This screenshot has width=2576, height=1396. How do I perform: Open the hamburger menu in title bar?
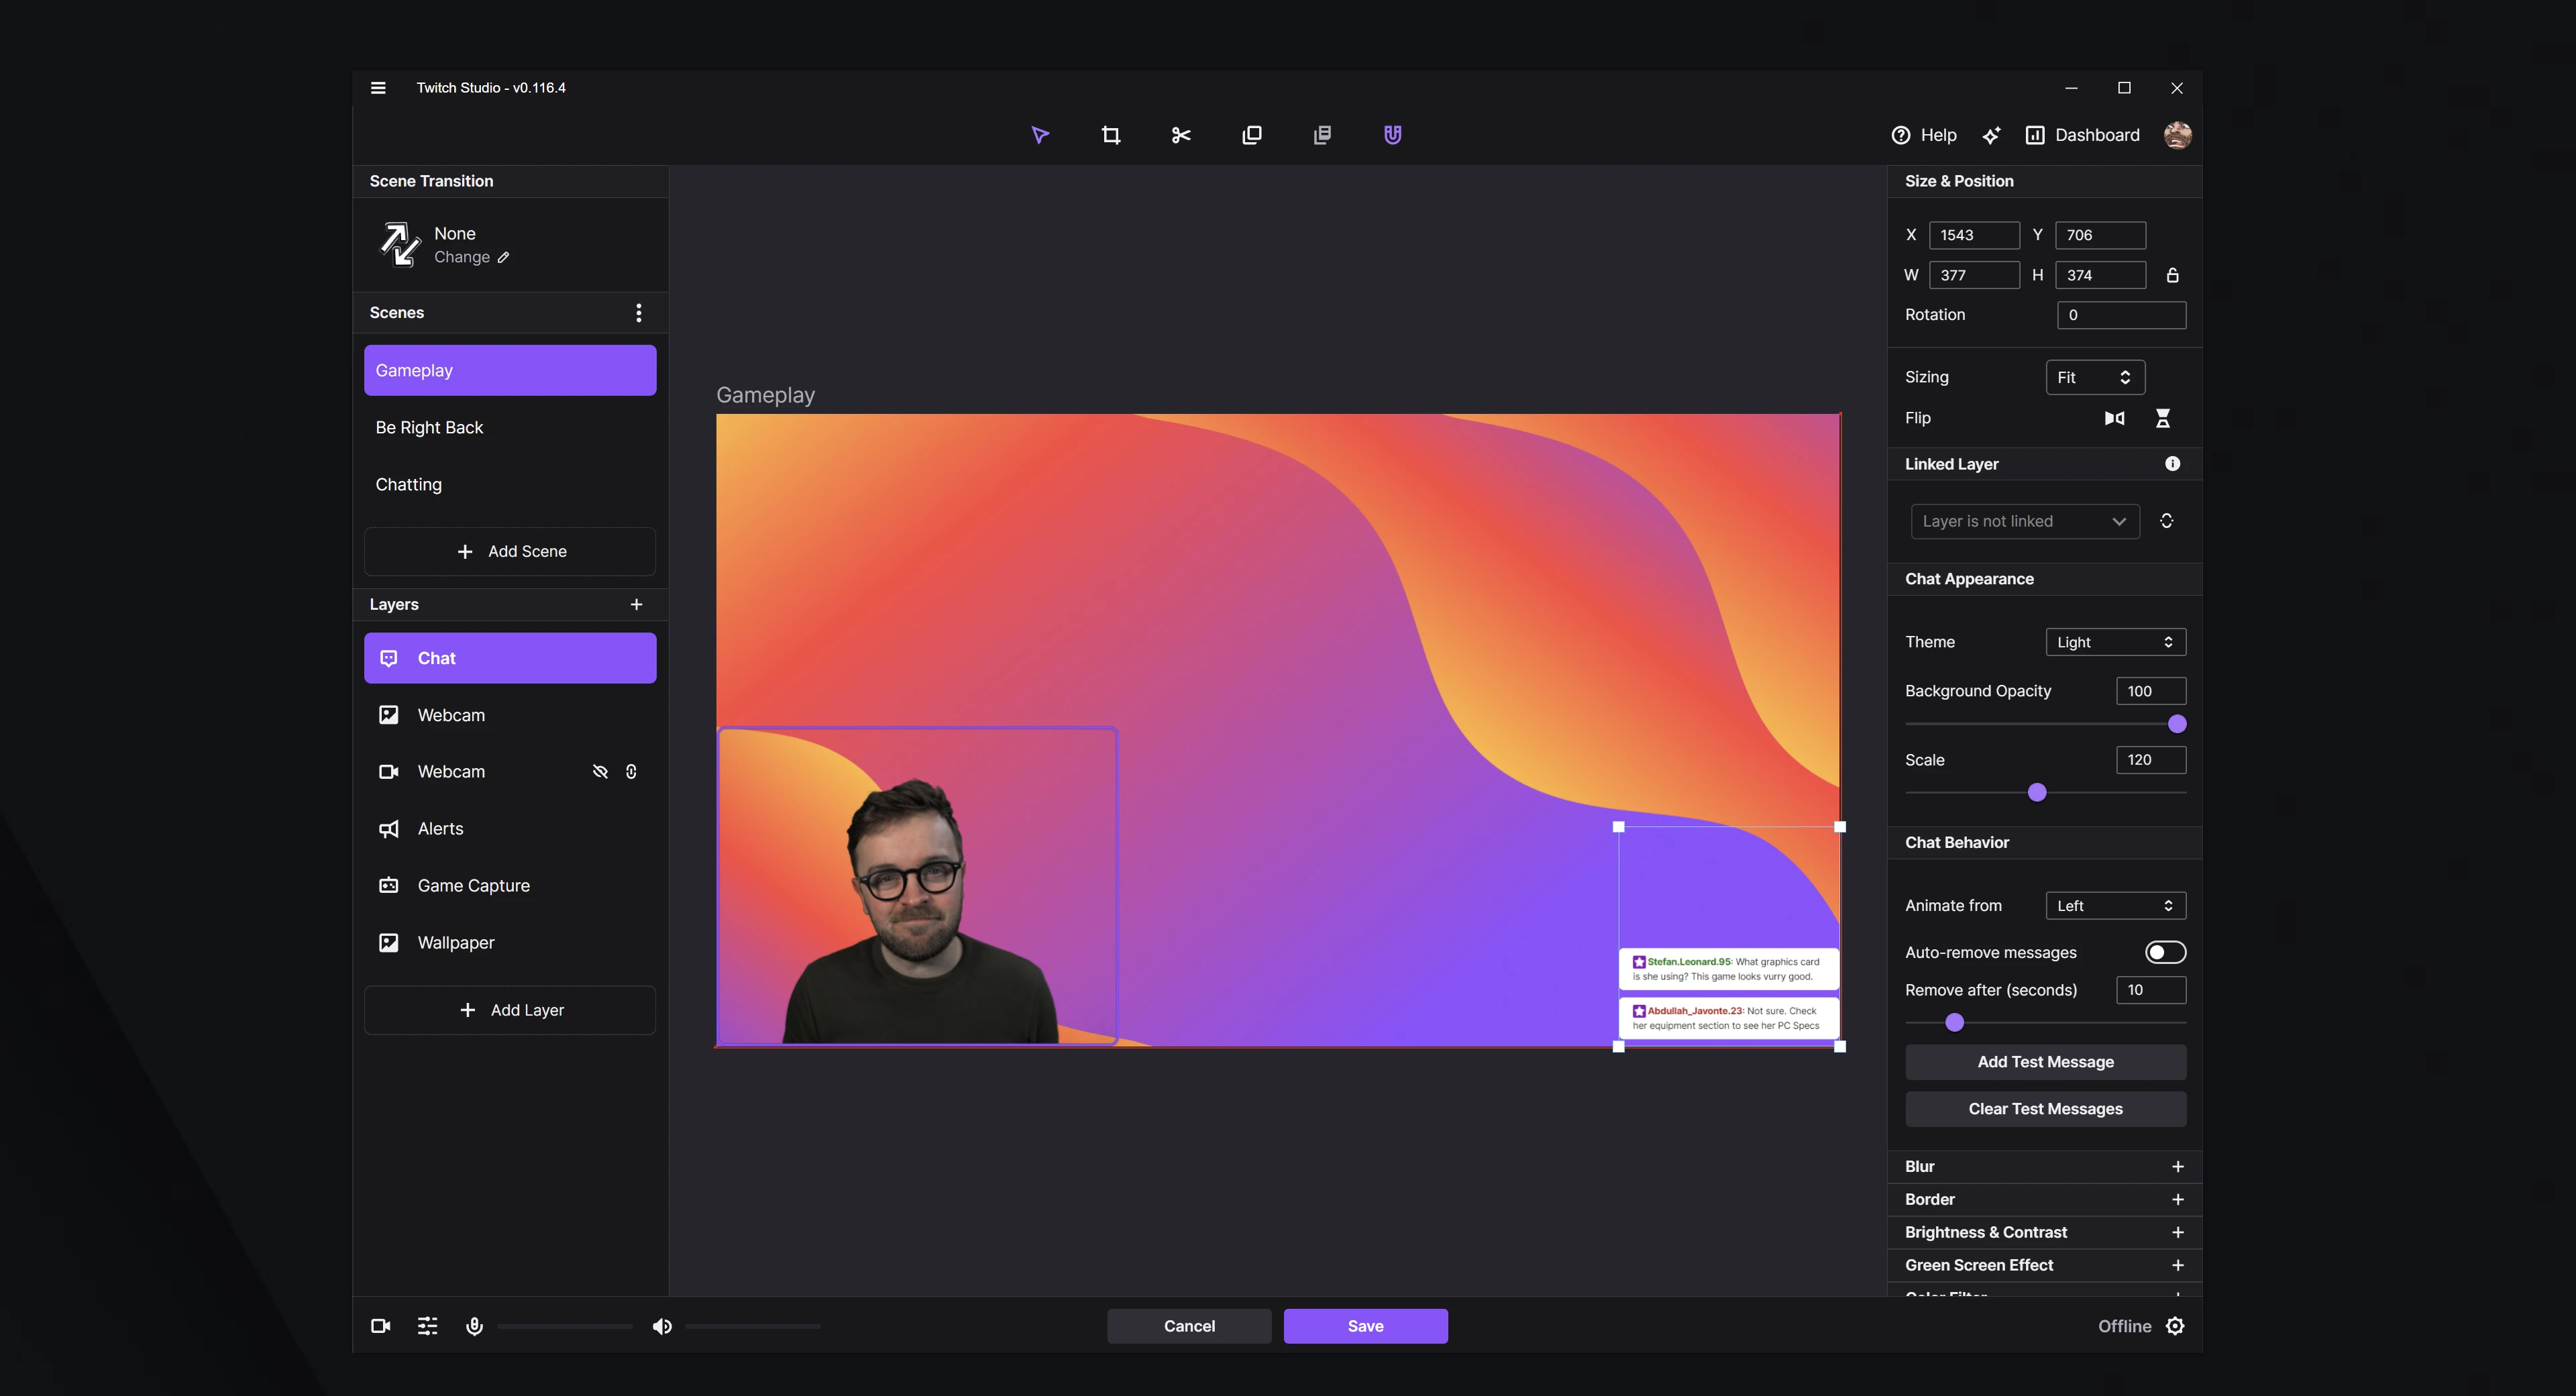coord(378,88)
